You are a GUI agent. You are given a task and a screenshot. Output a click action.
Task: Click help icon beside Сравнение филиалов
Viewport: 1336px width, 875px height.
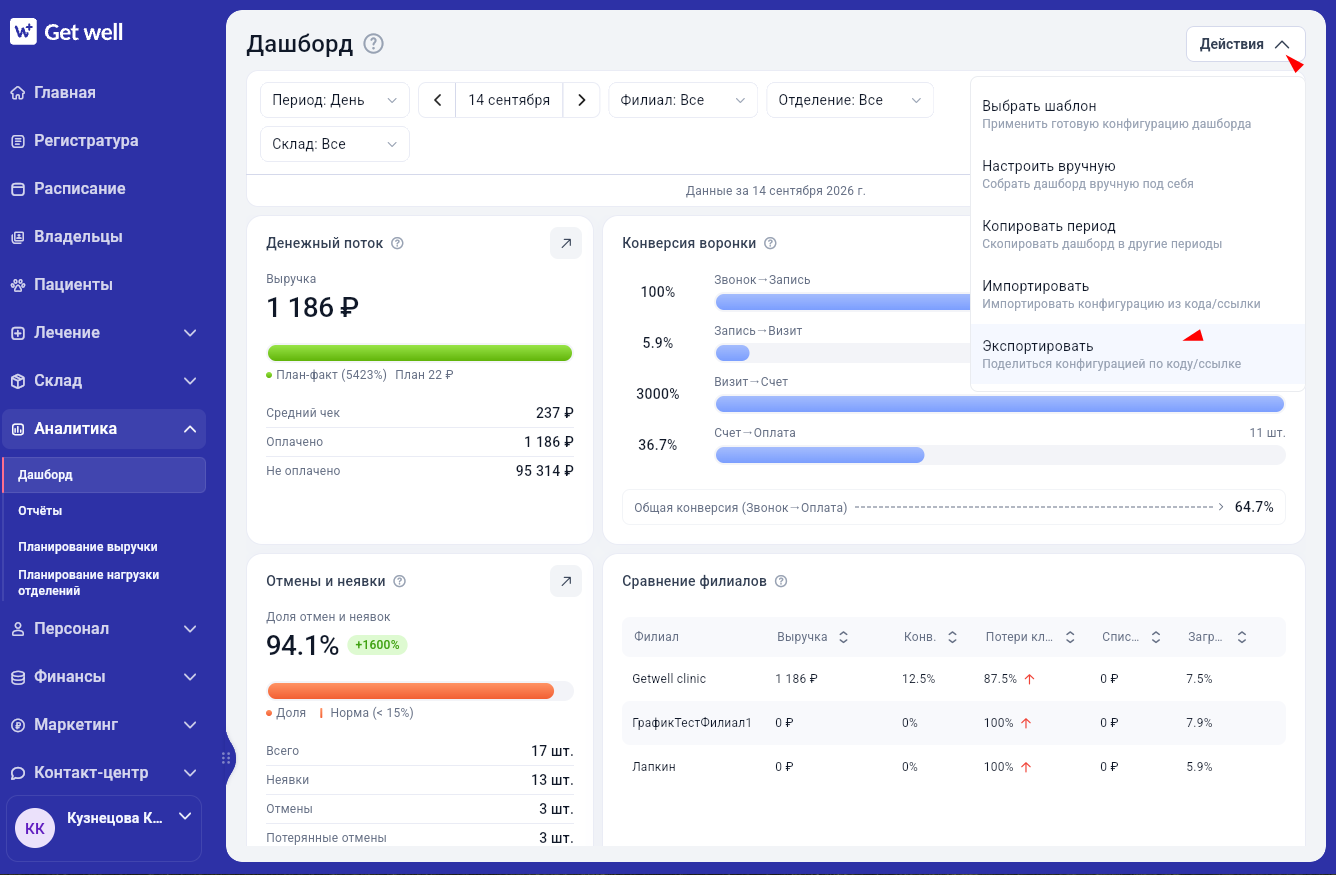coord(782,581)
